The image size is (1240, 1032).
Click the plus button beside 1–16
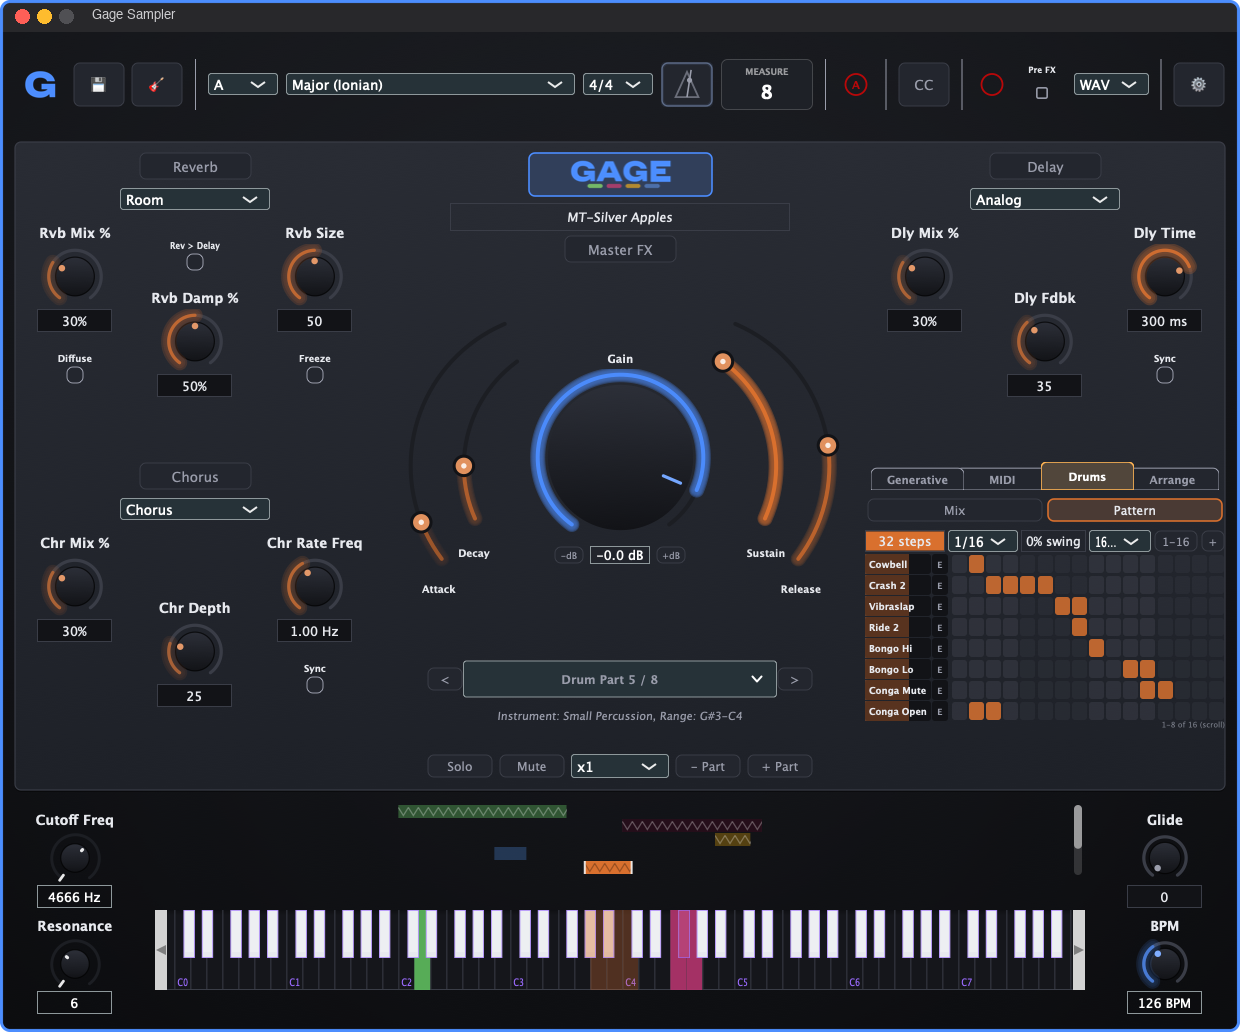[1213, 541]
